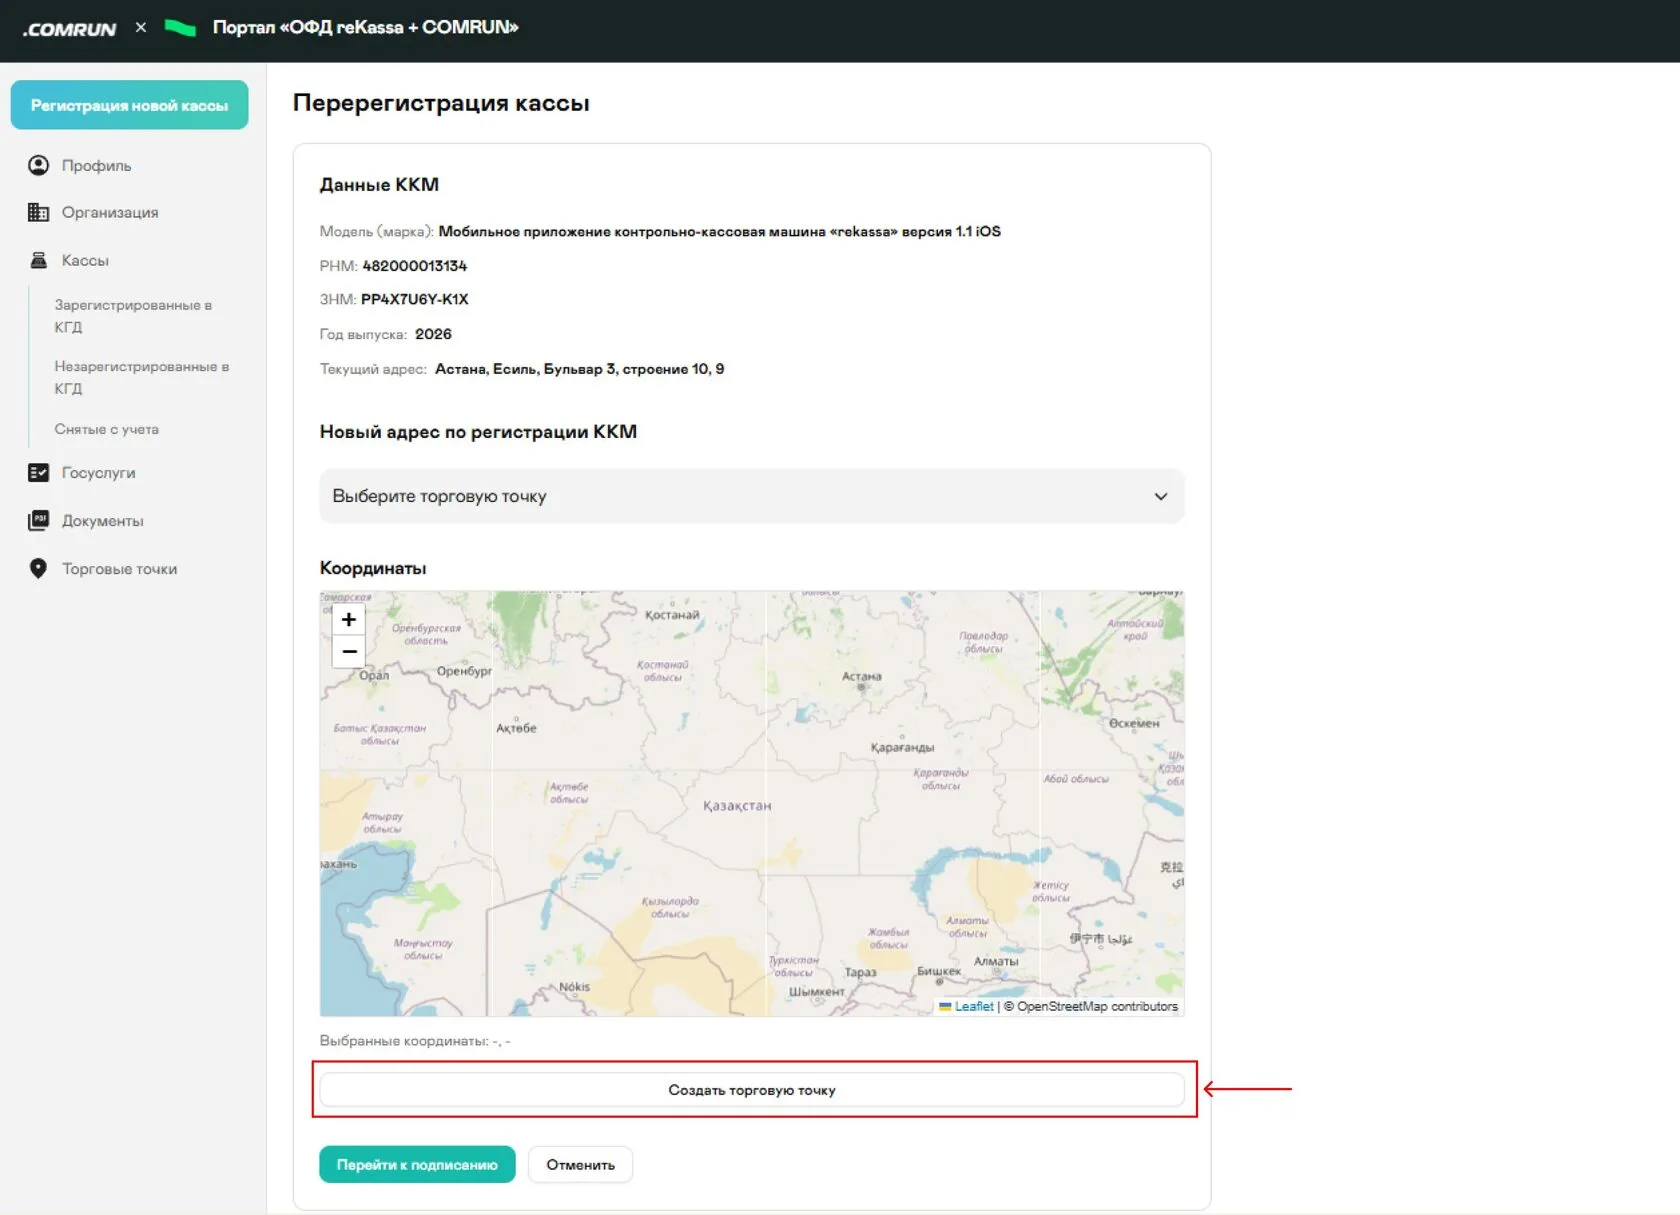The width and height of the screenshot is (1680, 1215).
Task: Click the COMRUN logo in header
Action: click(69, 29)
